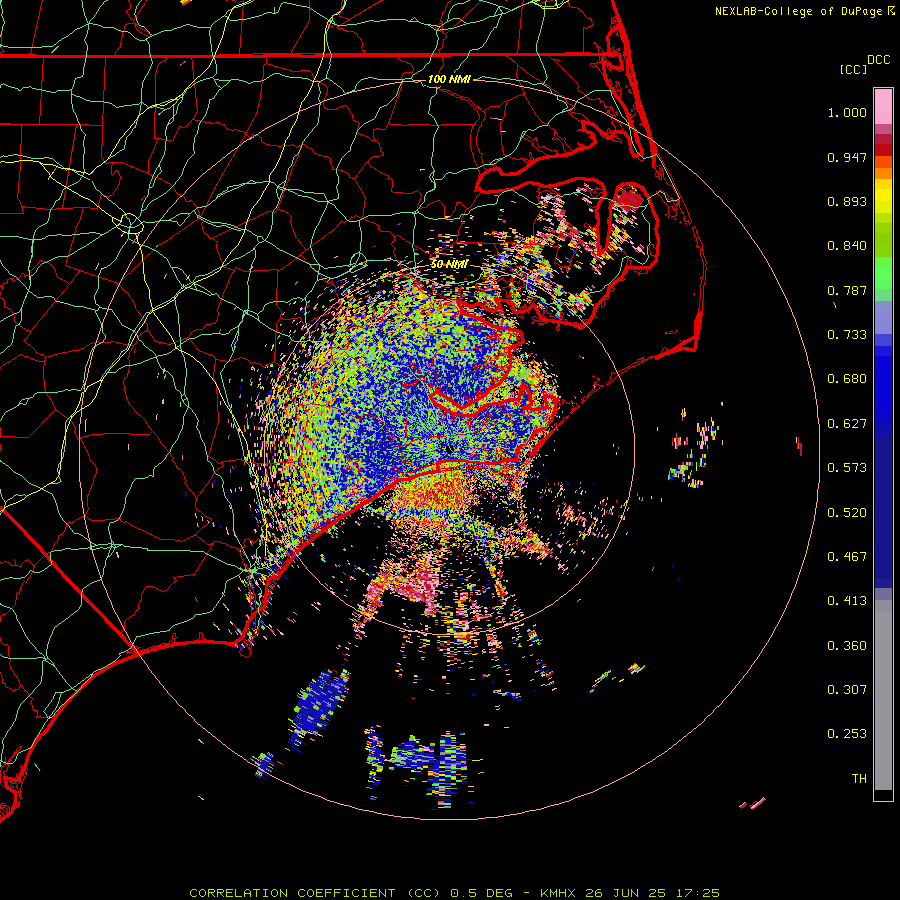Click the 0.307 scale value
Viewport: 900px width, 900px height.
[x=847, y=690]
